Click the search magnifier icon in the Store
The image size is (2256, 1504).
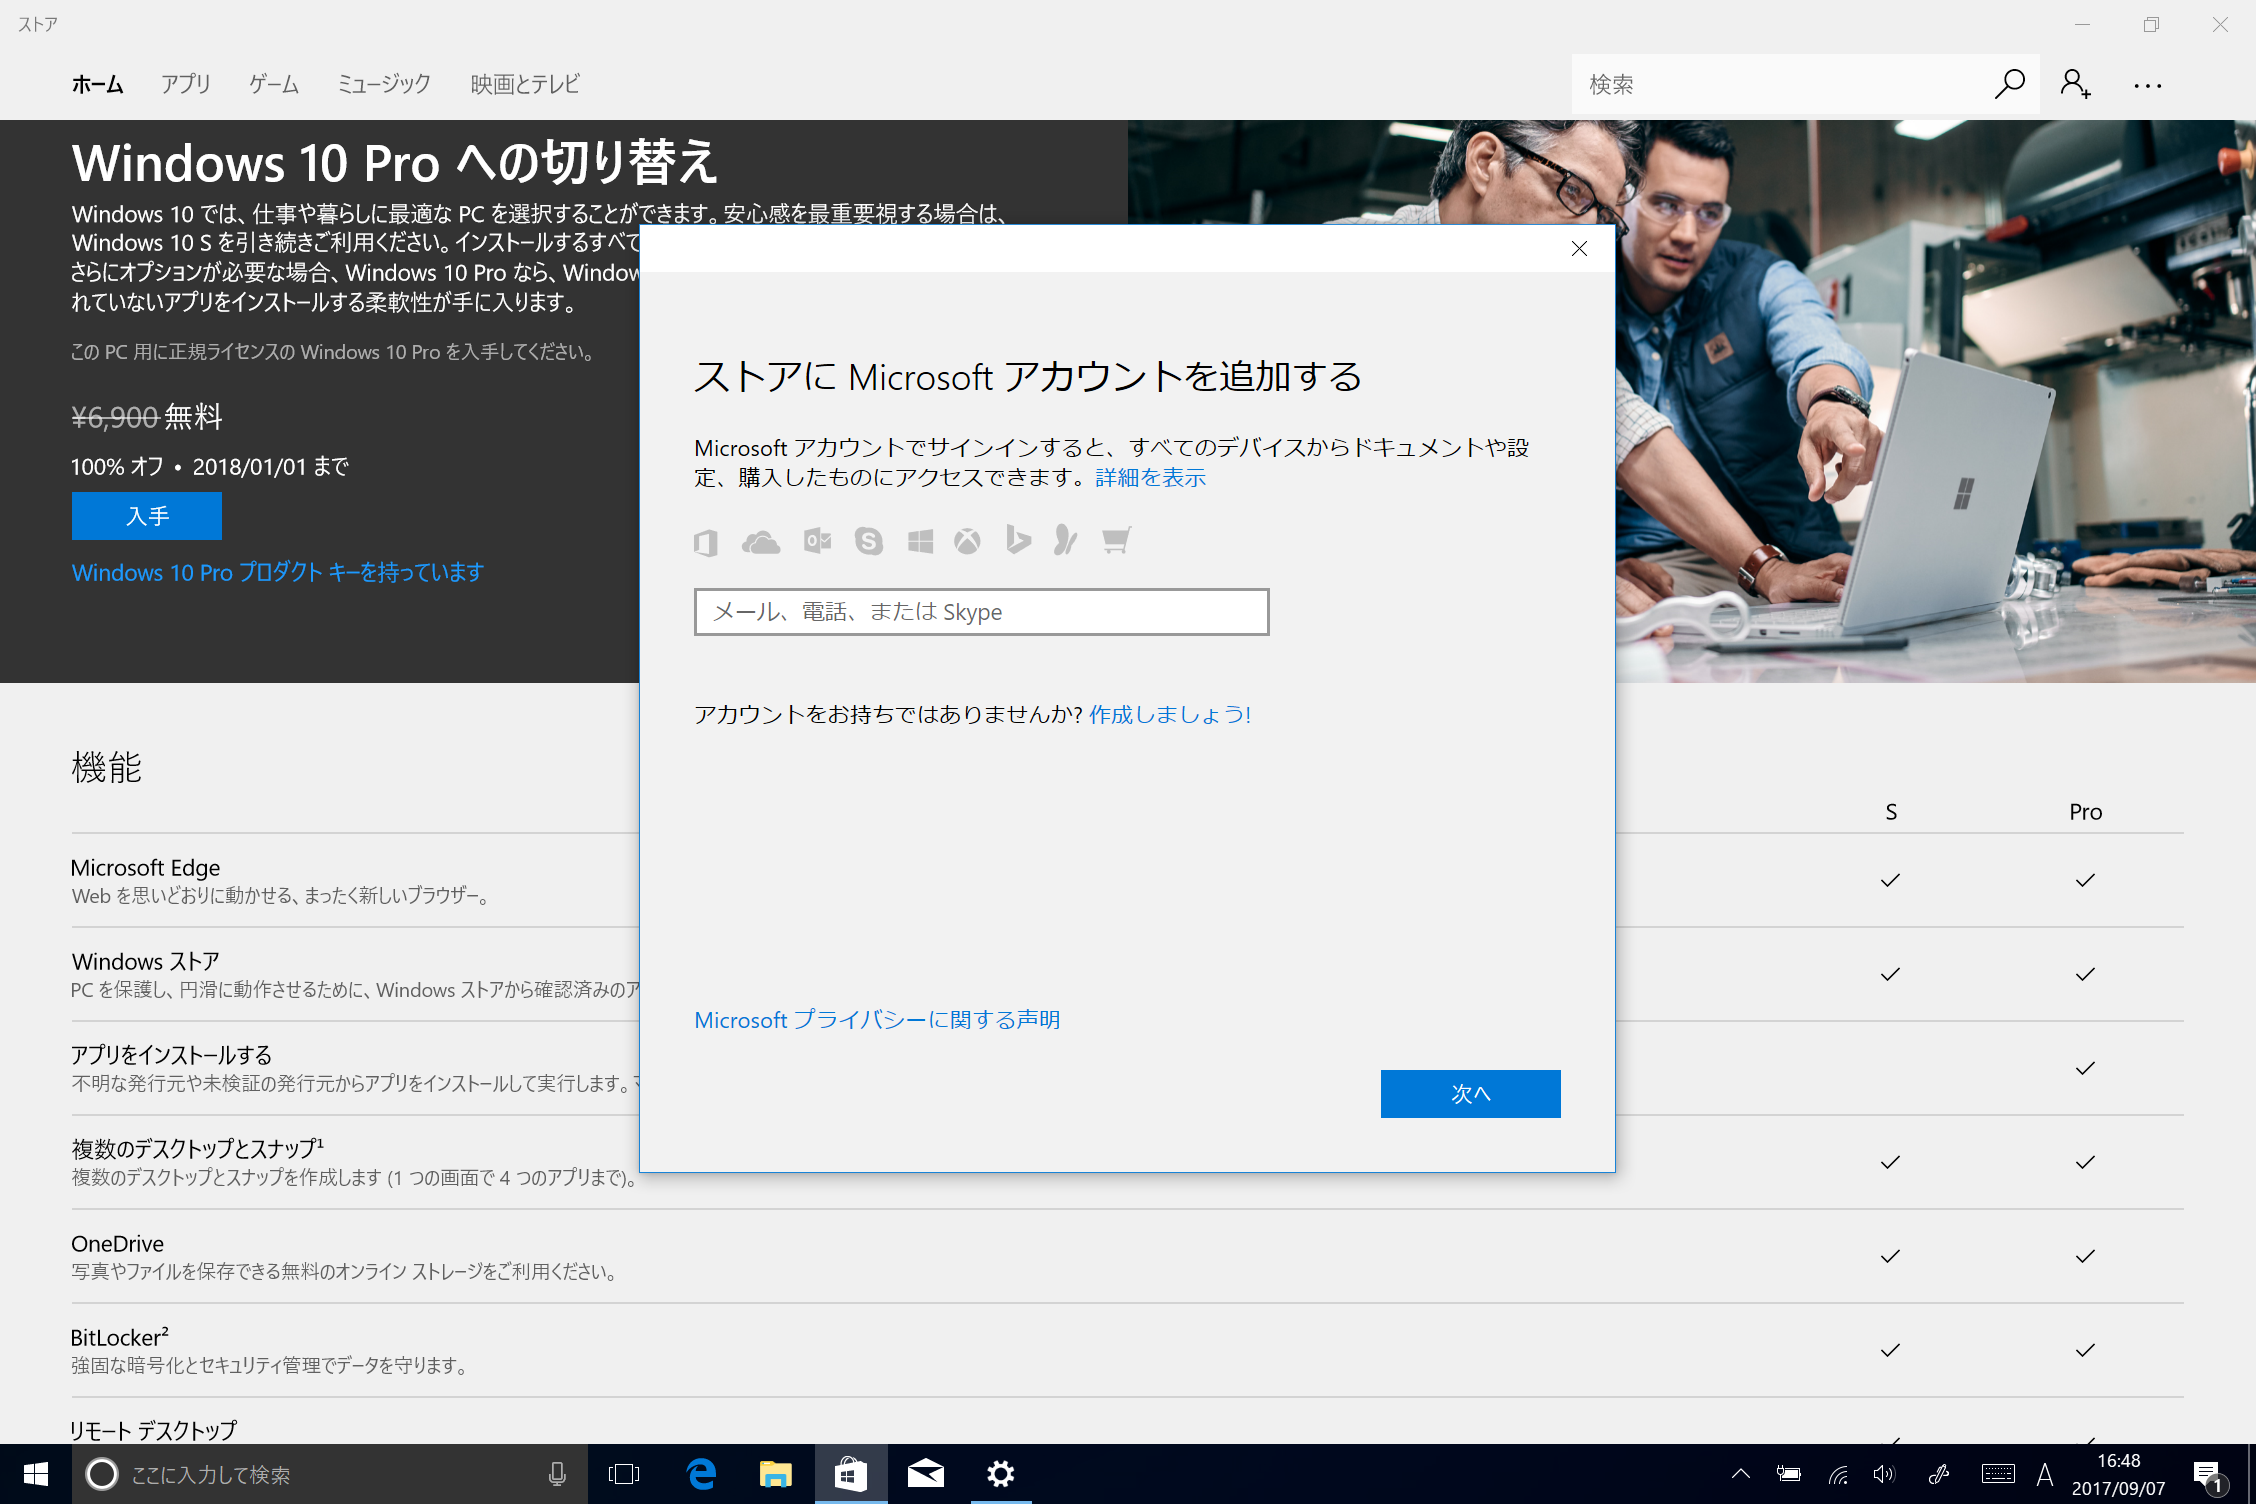click(x=2009, y=84)
